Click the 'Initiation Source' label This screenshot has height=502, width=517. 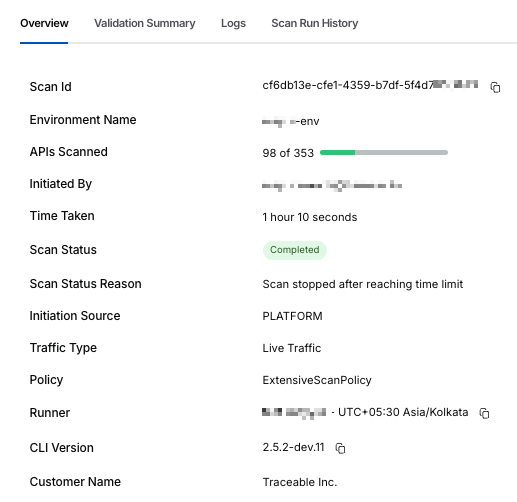tap(75, 316)
